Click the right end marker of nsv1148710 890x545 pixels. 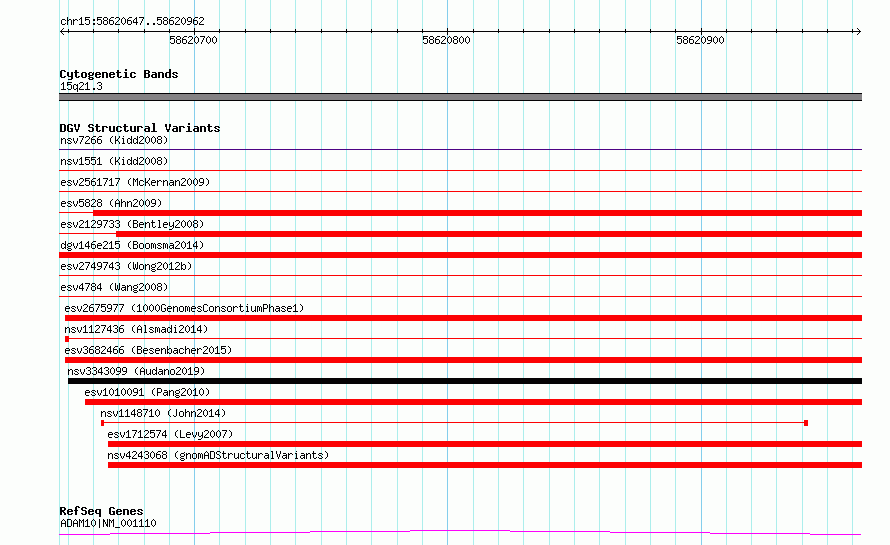(806, 423)
